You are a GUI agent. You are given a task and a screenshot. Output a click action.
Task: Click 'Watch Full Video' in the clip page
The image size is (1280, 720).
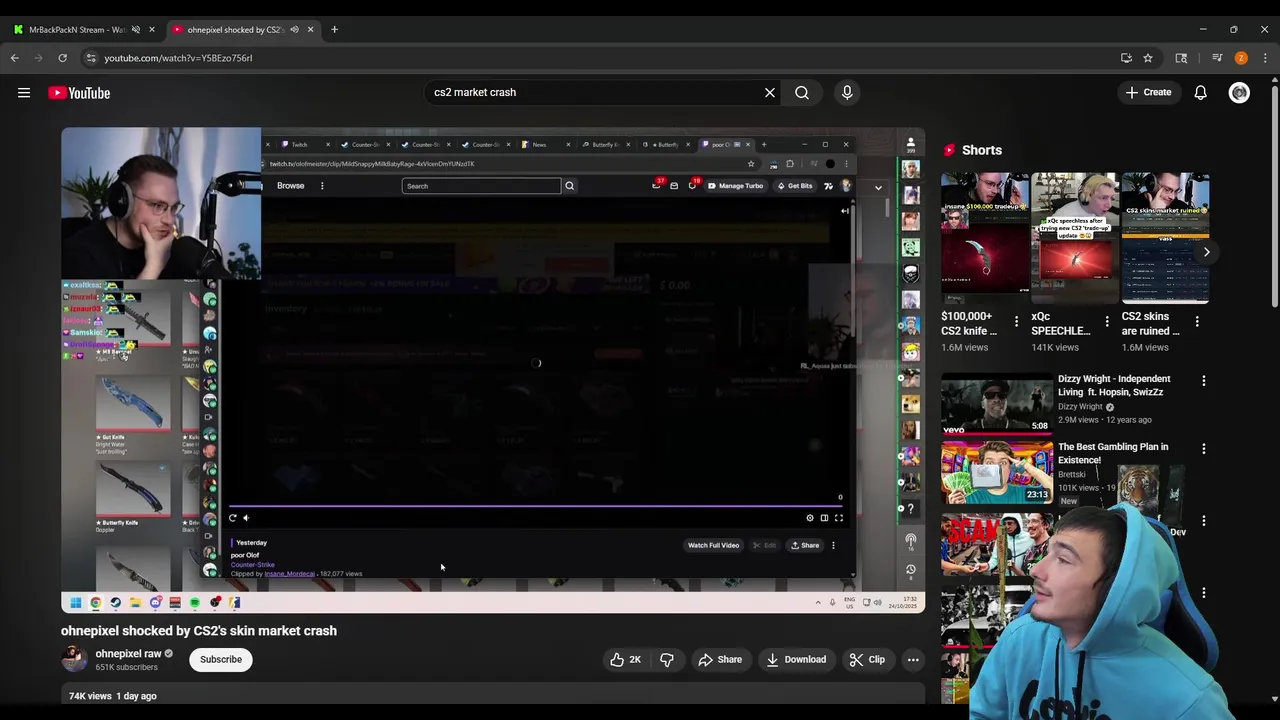[x=713, y=546]
